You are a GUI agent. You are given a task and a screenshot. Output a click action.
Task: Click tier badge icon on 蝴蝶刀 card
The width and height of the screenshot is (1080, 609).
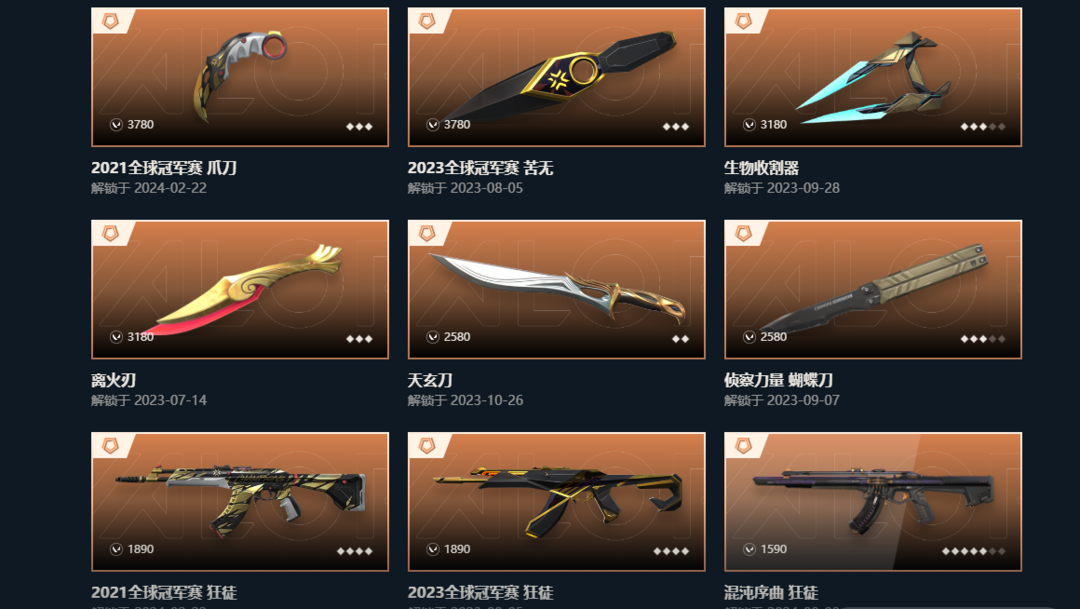click(x=743, y=234)
